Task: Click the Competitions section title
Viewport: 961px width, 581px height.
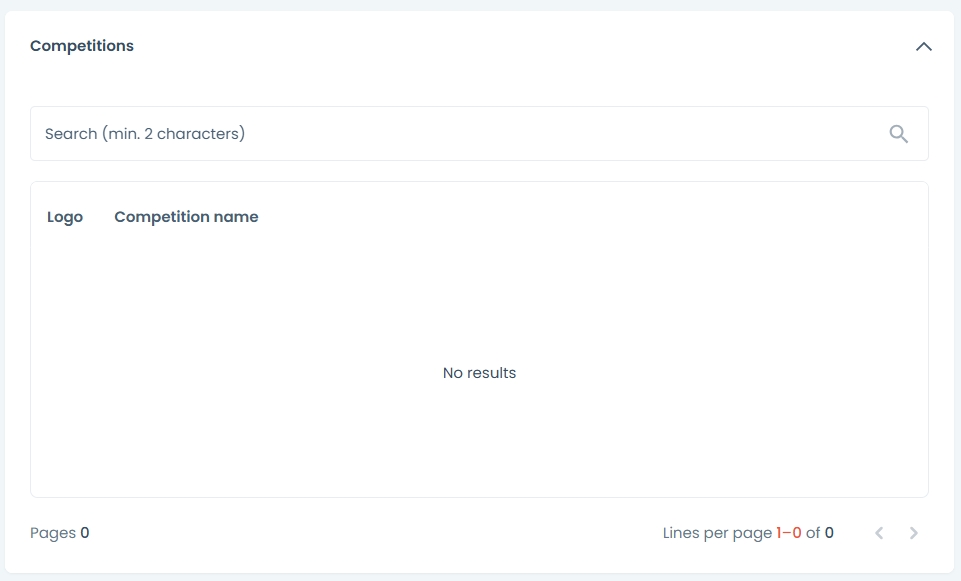Action: click(x=82, y=46)
